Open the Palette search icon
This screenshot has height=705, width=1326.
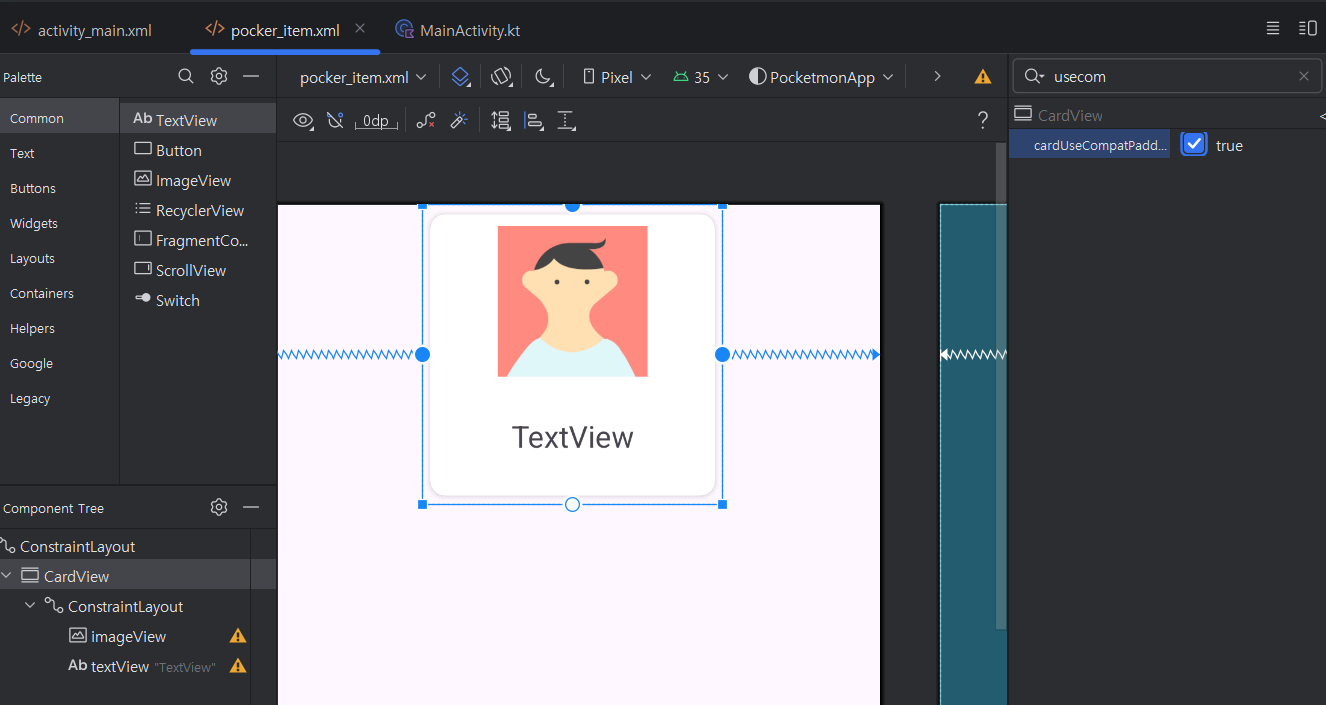click(x=186, y=76)
